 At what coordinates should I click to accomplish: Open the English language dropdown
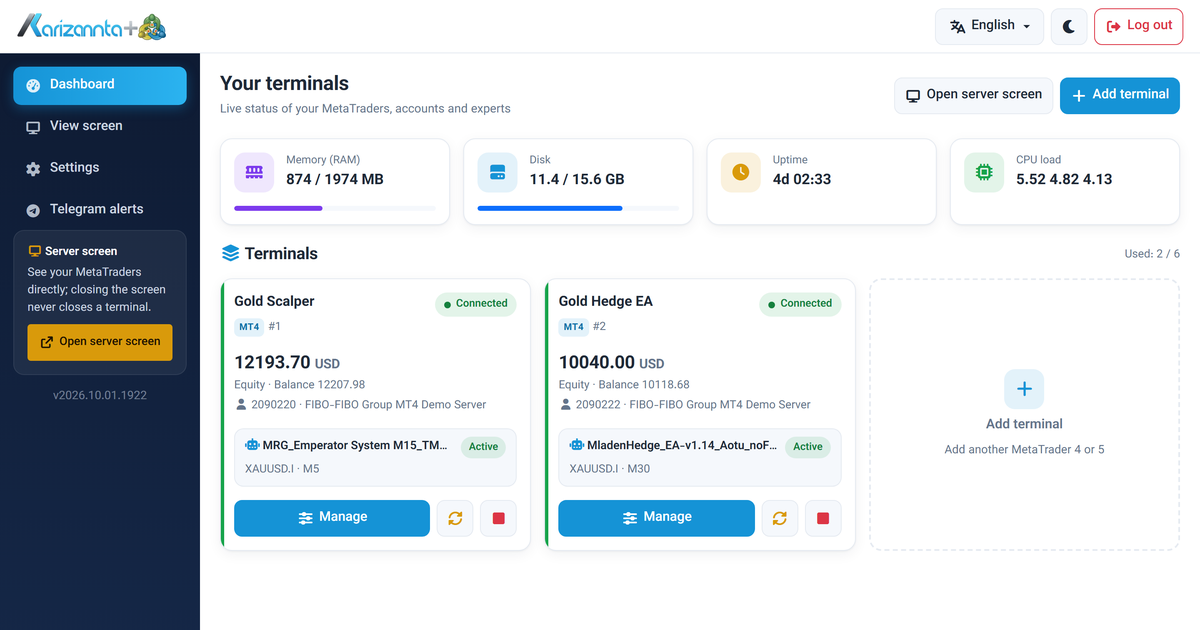[x=989, y=26]
